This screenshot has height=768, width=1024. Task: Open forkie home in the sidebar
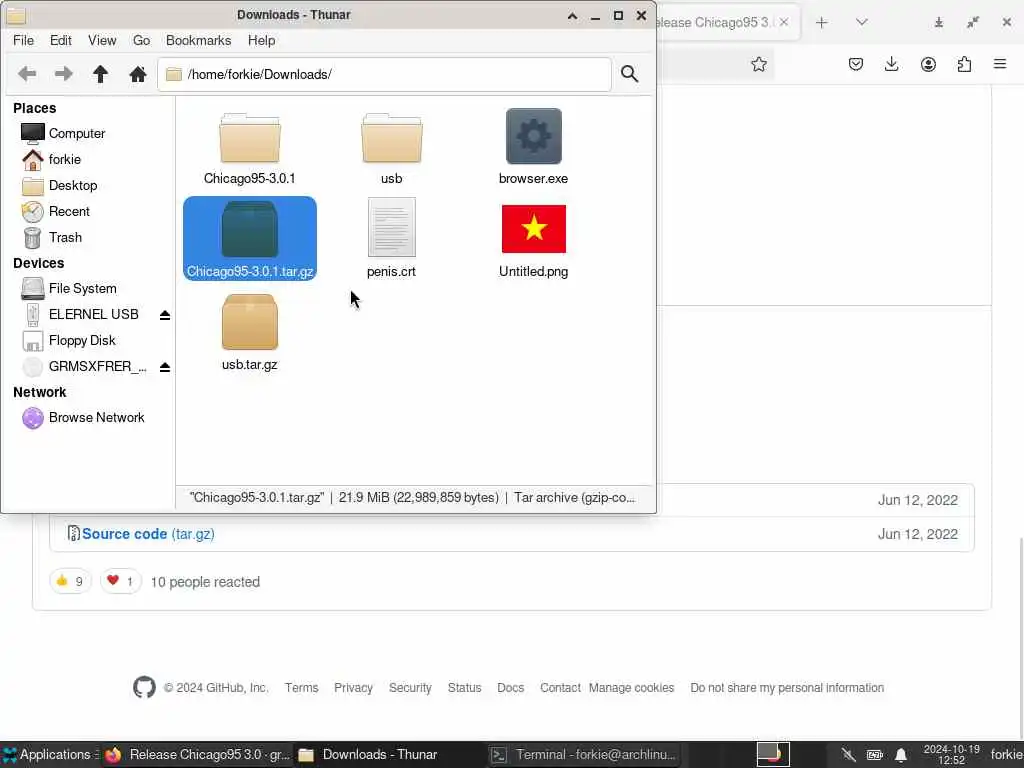(x=65, y=159)
